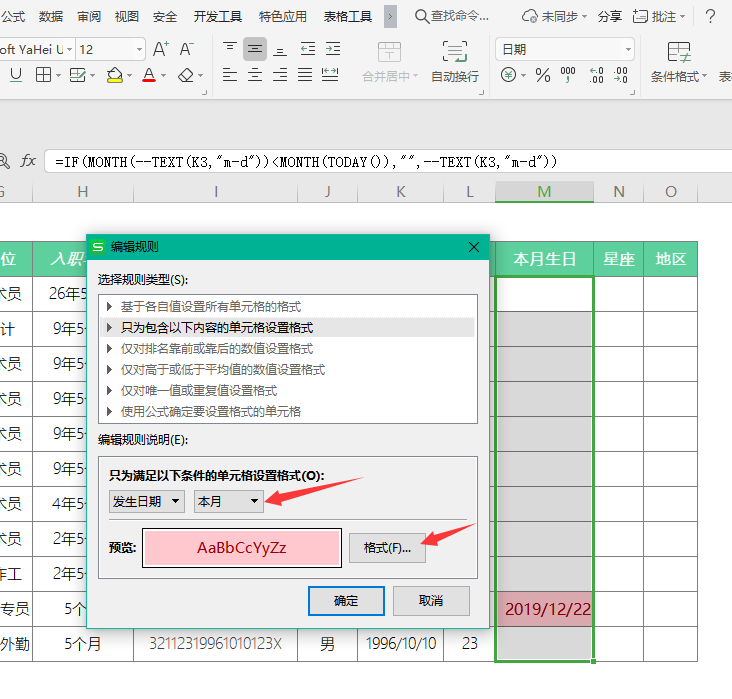
Task: Align text to vertical middle
Action: tap(254, 49)
